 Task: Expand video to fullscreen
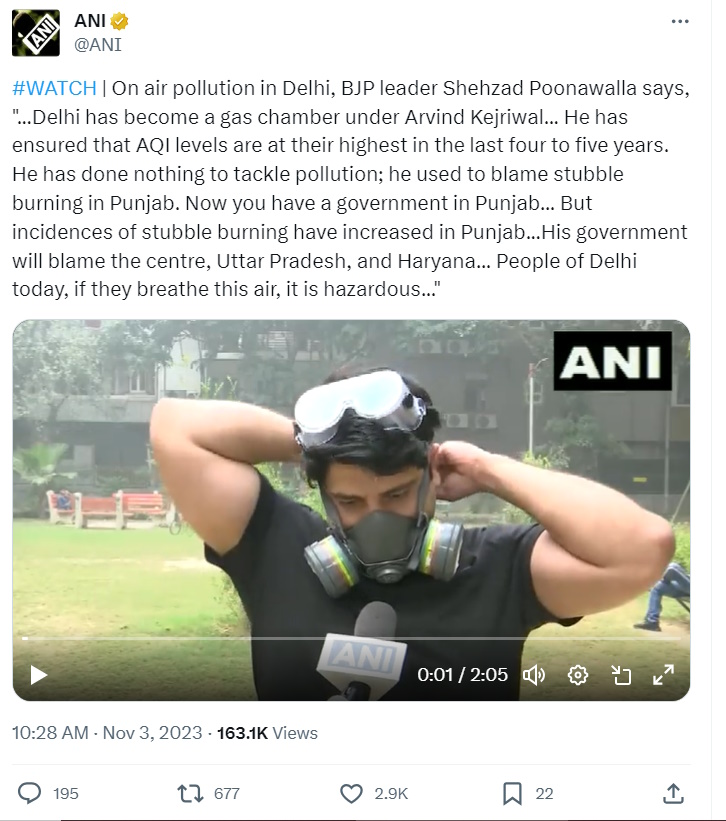coord(663,675)
